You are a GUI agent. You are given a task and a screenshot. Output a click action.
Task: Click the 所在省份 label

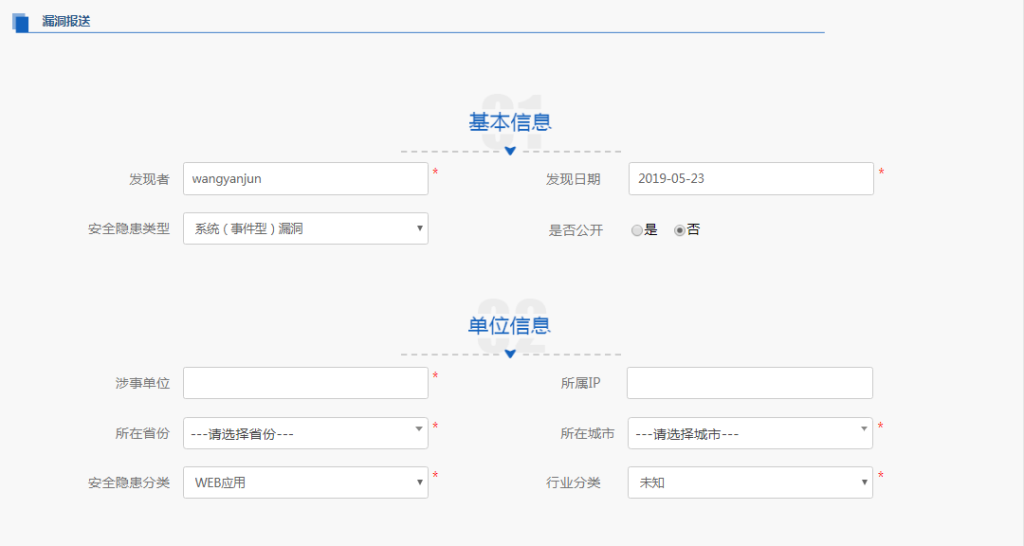click(x=142, y=434)
